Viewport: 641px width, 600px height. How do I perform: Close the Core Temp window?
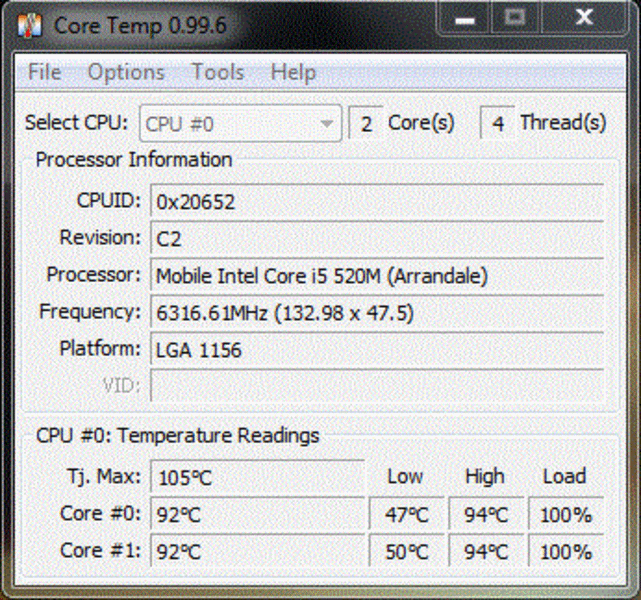584,18
